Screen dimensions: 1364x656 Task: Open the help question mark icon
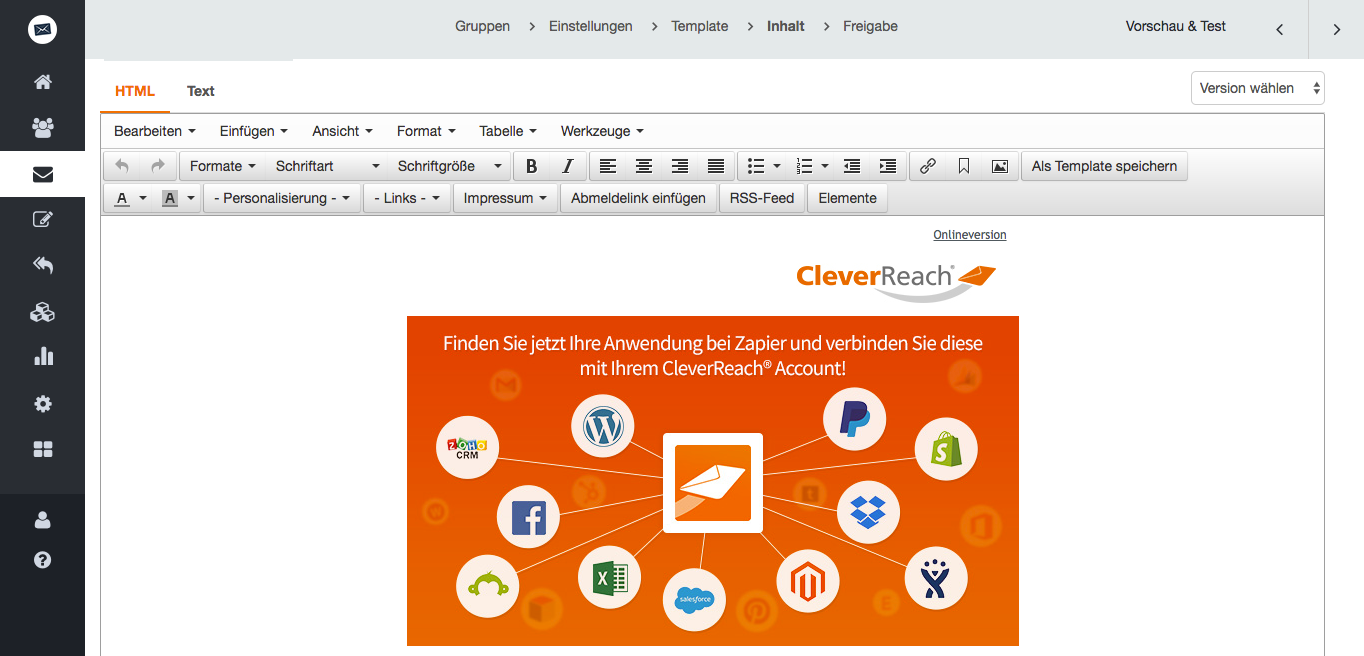click(x=42, y=560)
